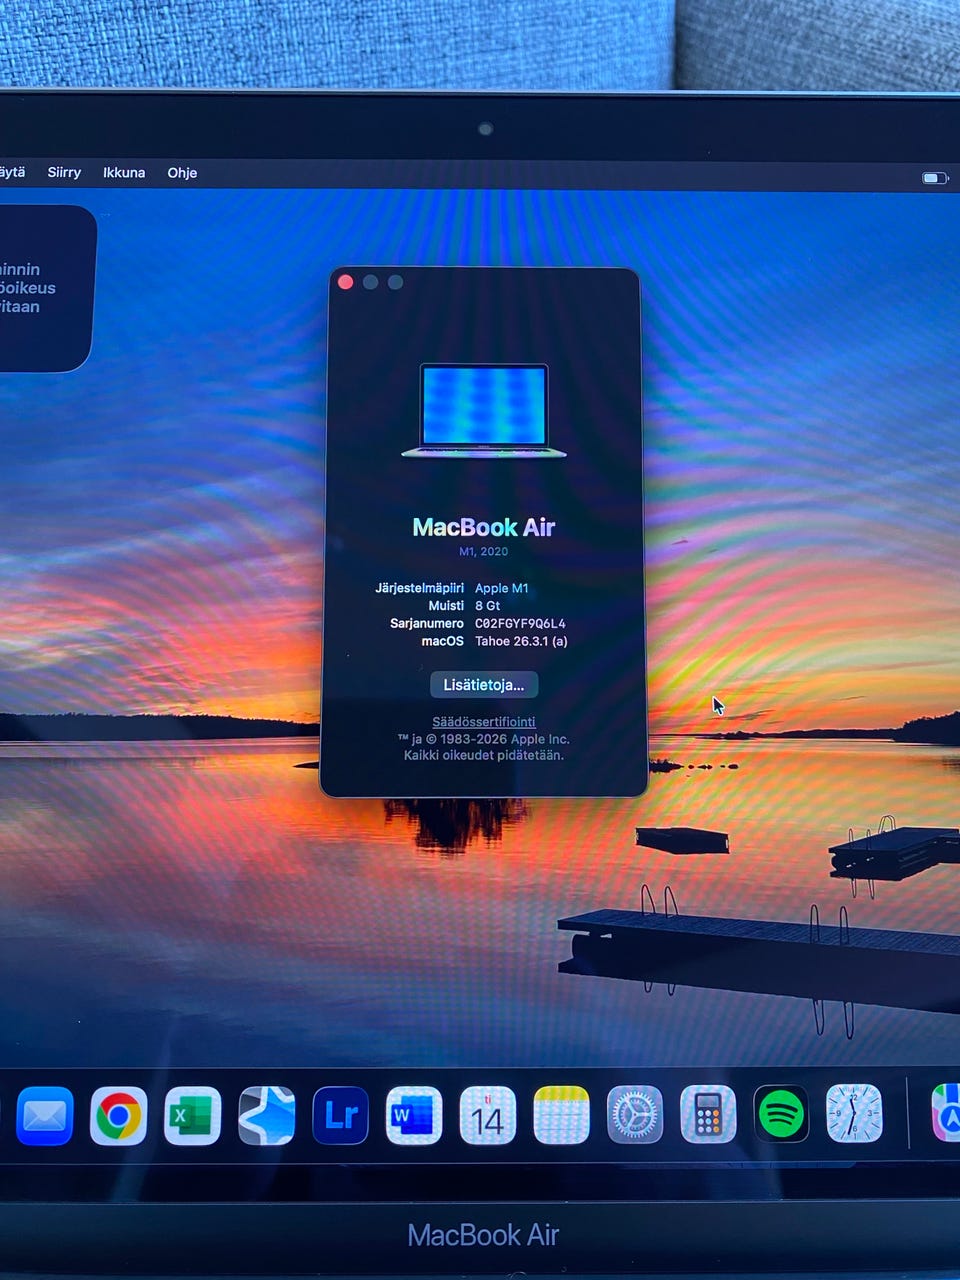Open Microsoft Word from the Dock
The image size is (960, 1280).
414,1115
